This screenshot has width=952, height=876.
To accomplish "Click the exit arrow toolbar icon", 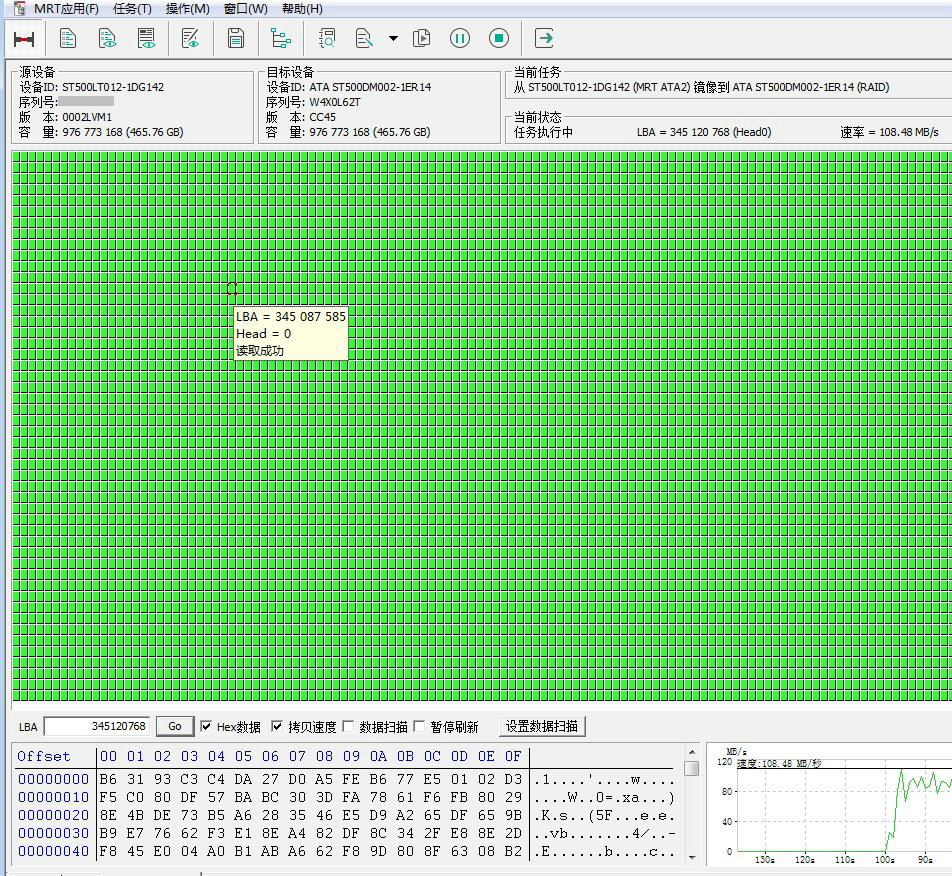I will (544, 38).
